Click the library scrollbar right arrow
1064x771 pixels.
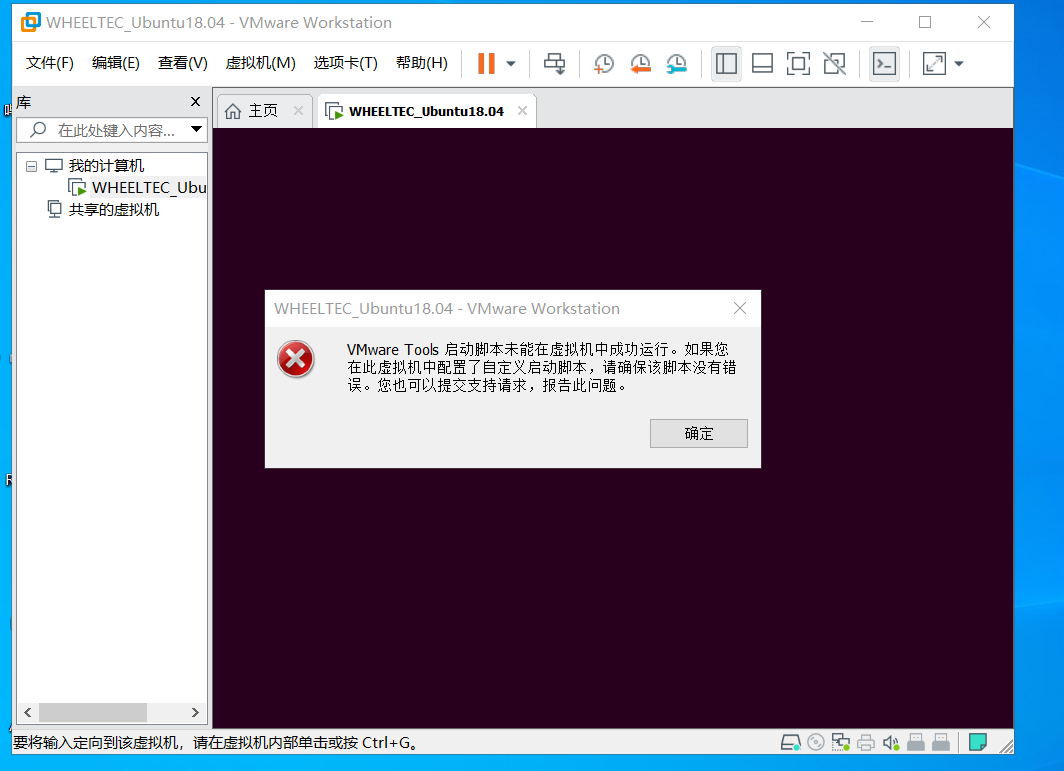(x=195, y=713)
